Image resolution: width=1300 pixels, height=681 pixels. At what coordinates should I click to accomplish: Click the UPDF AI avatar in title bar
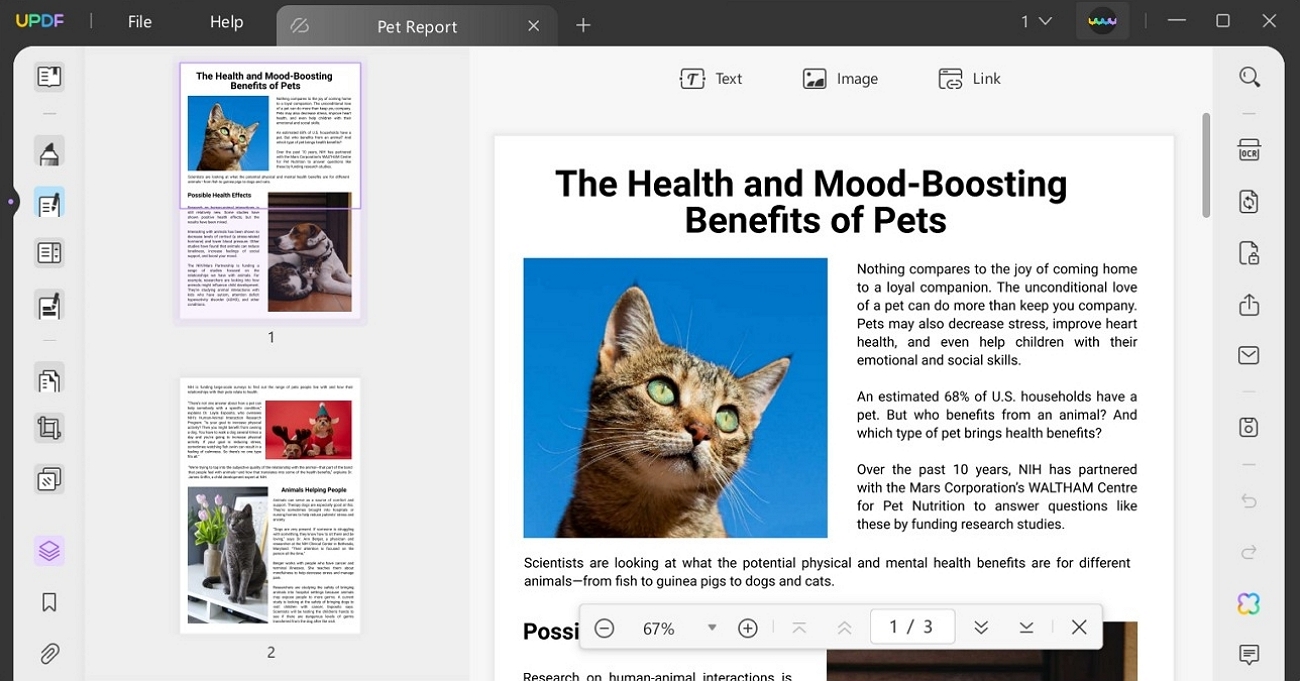click(x=1102, y=21)
